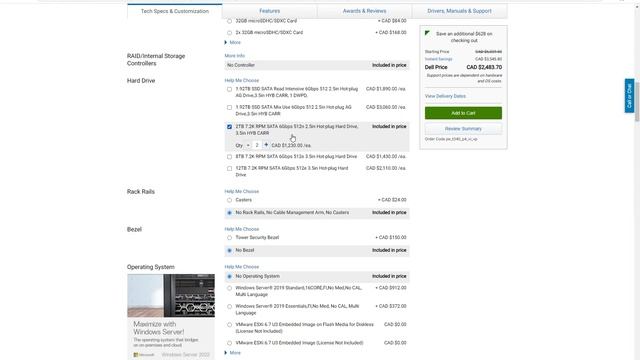Screen dimensions: 640x360
Task: Select Windows Server 2019 Standard option
Action: click(229, 288)
